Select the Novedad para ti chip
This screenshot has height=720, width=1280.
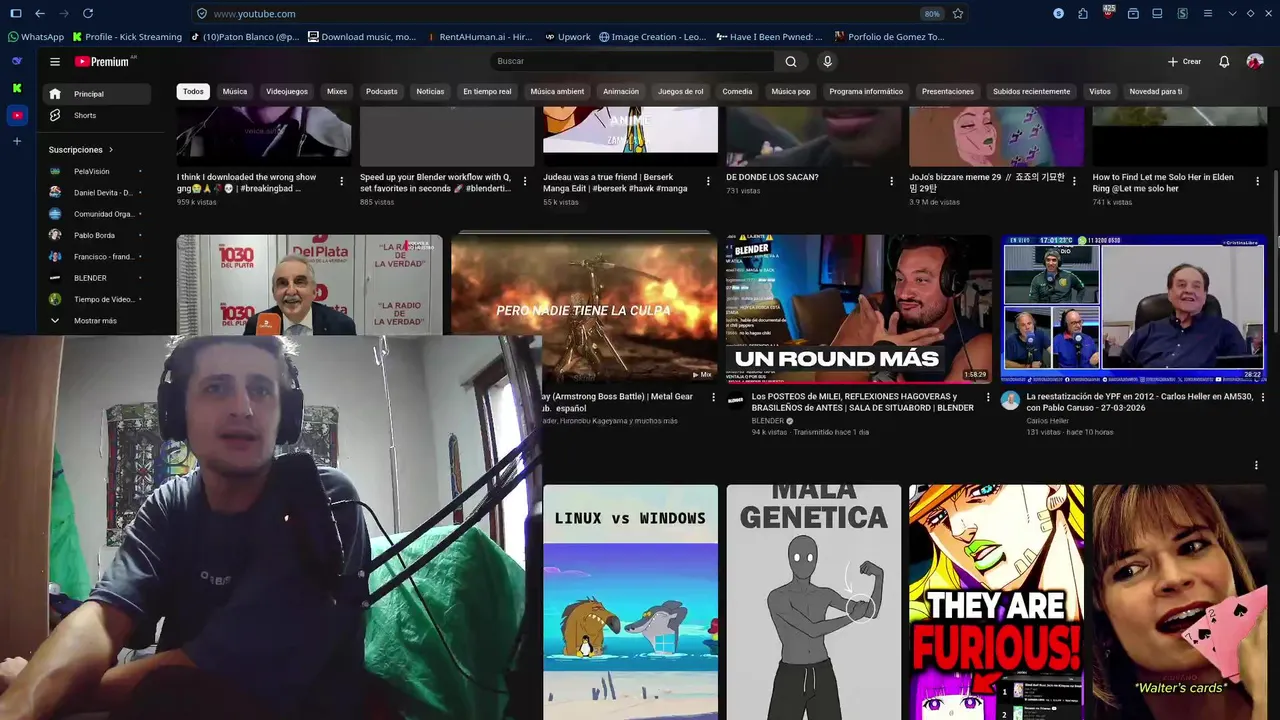pyautogui.click(x=1155, y=92)
